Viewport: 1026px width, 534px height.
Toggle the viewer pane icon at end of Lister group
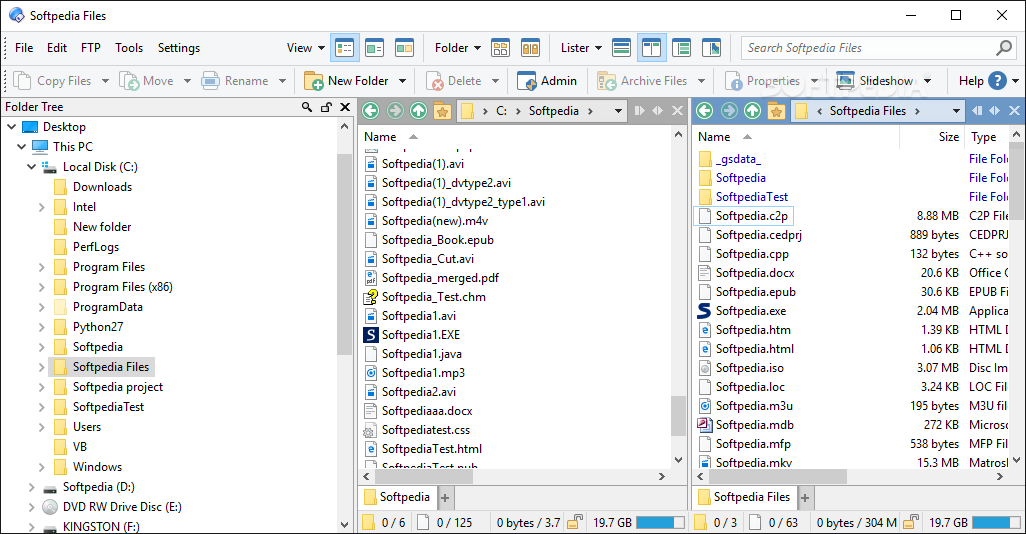pos(711,48)
